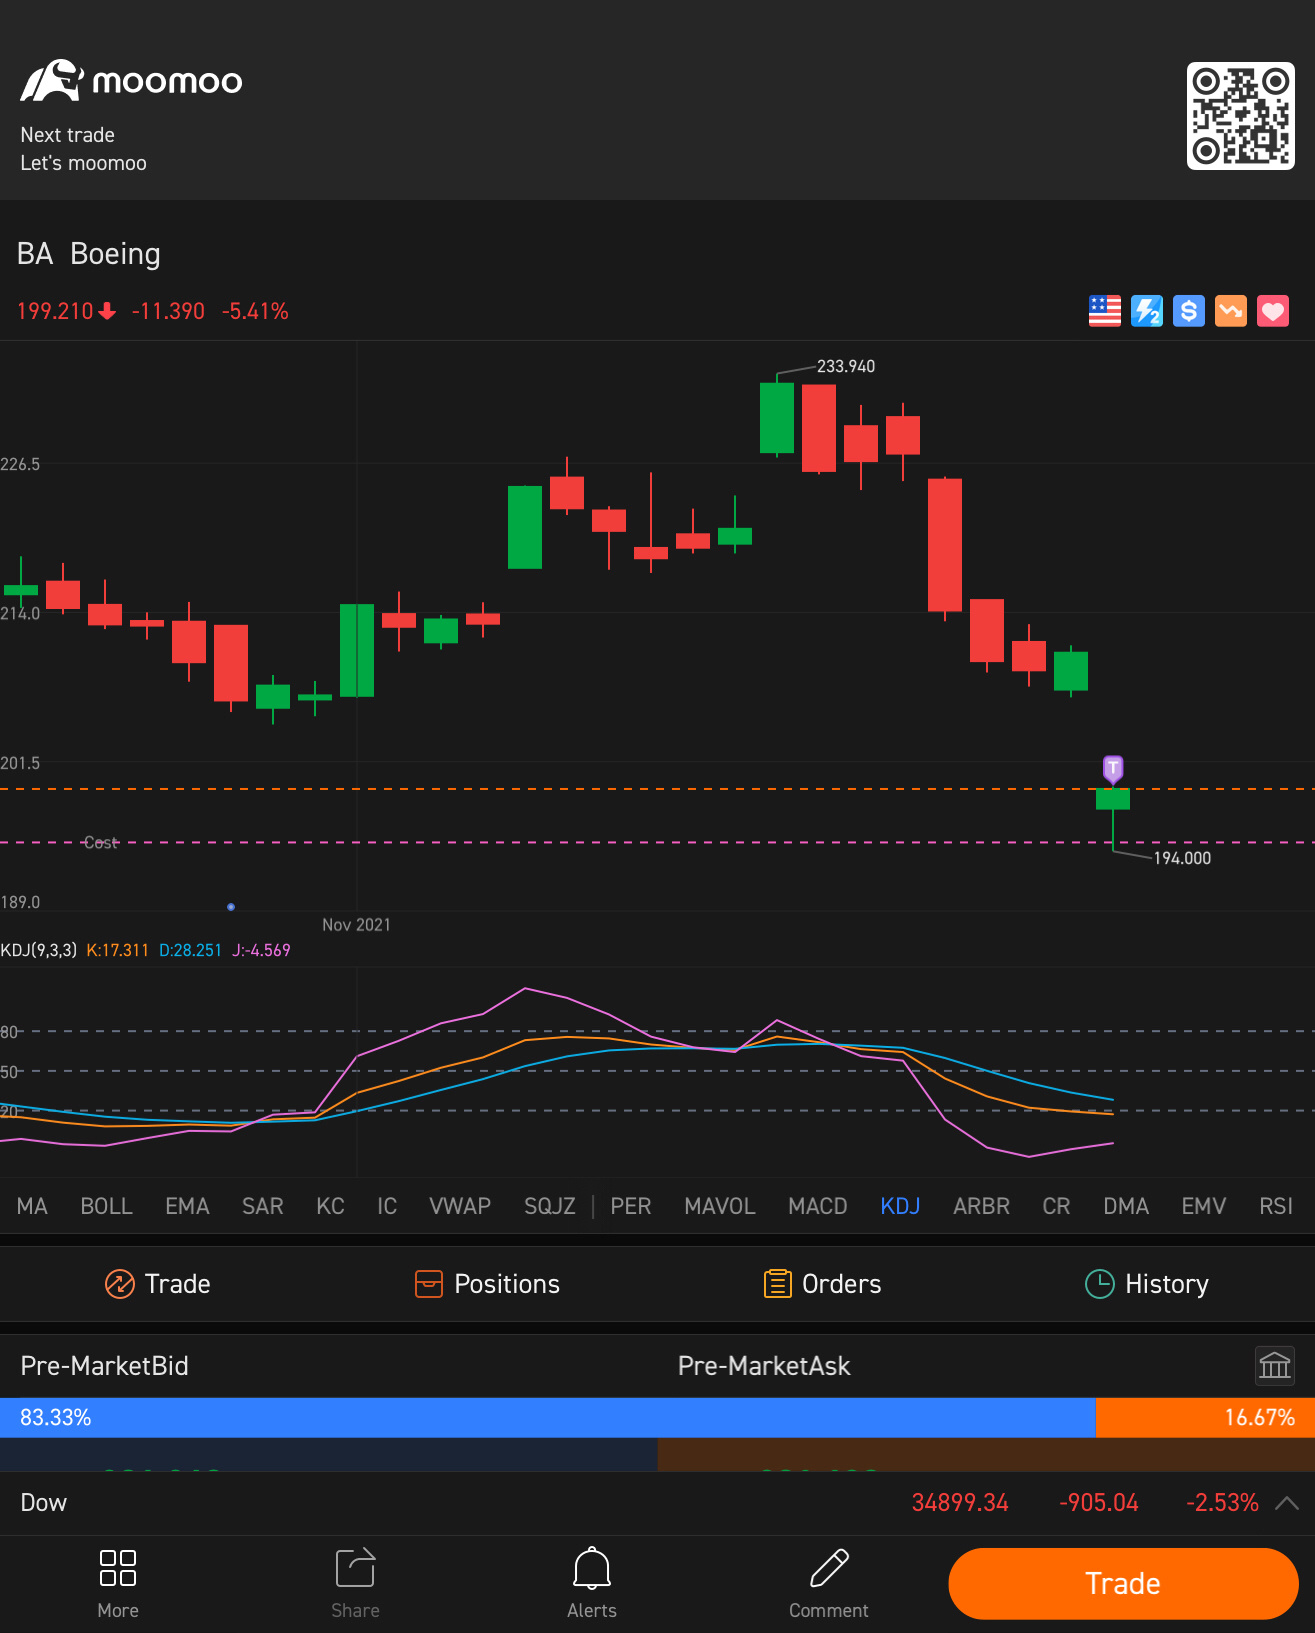Tap the Cost line label
1315x1633 pixels.
tap(101, 843)
